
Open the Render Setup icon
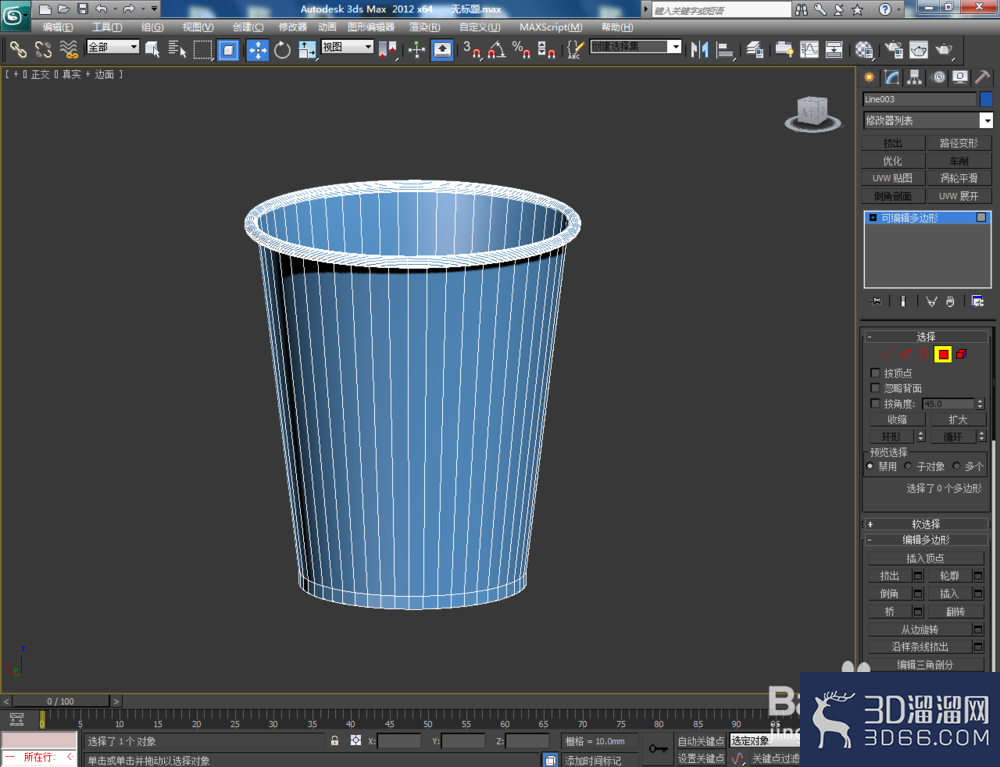pos(893,49)
